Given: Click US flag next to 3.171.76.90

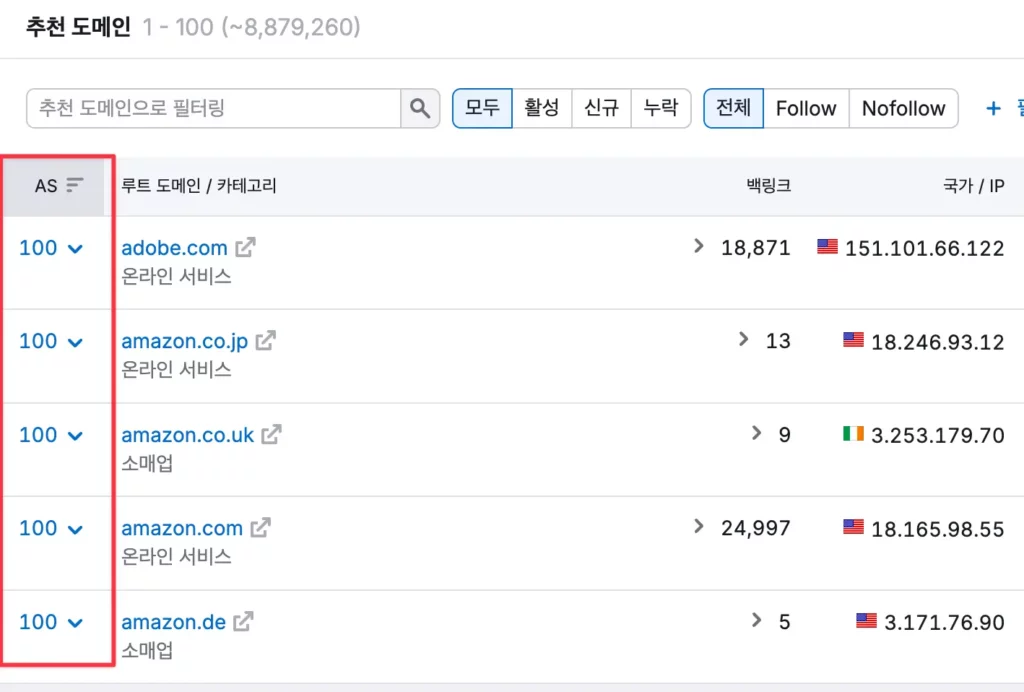Looking at the screenshot, I should 866,620.
